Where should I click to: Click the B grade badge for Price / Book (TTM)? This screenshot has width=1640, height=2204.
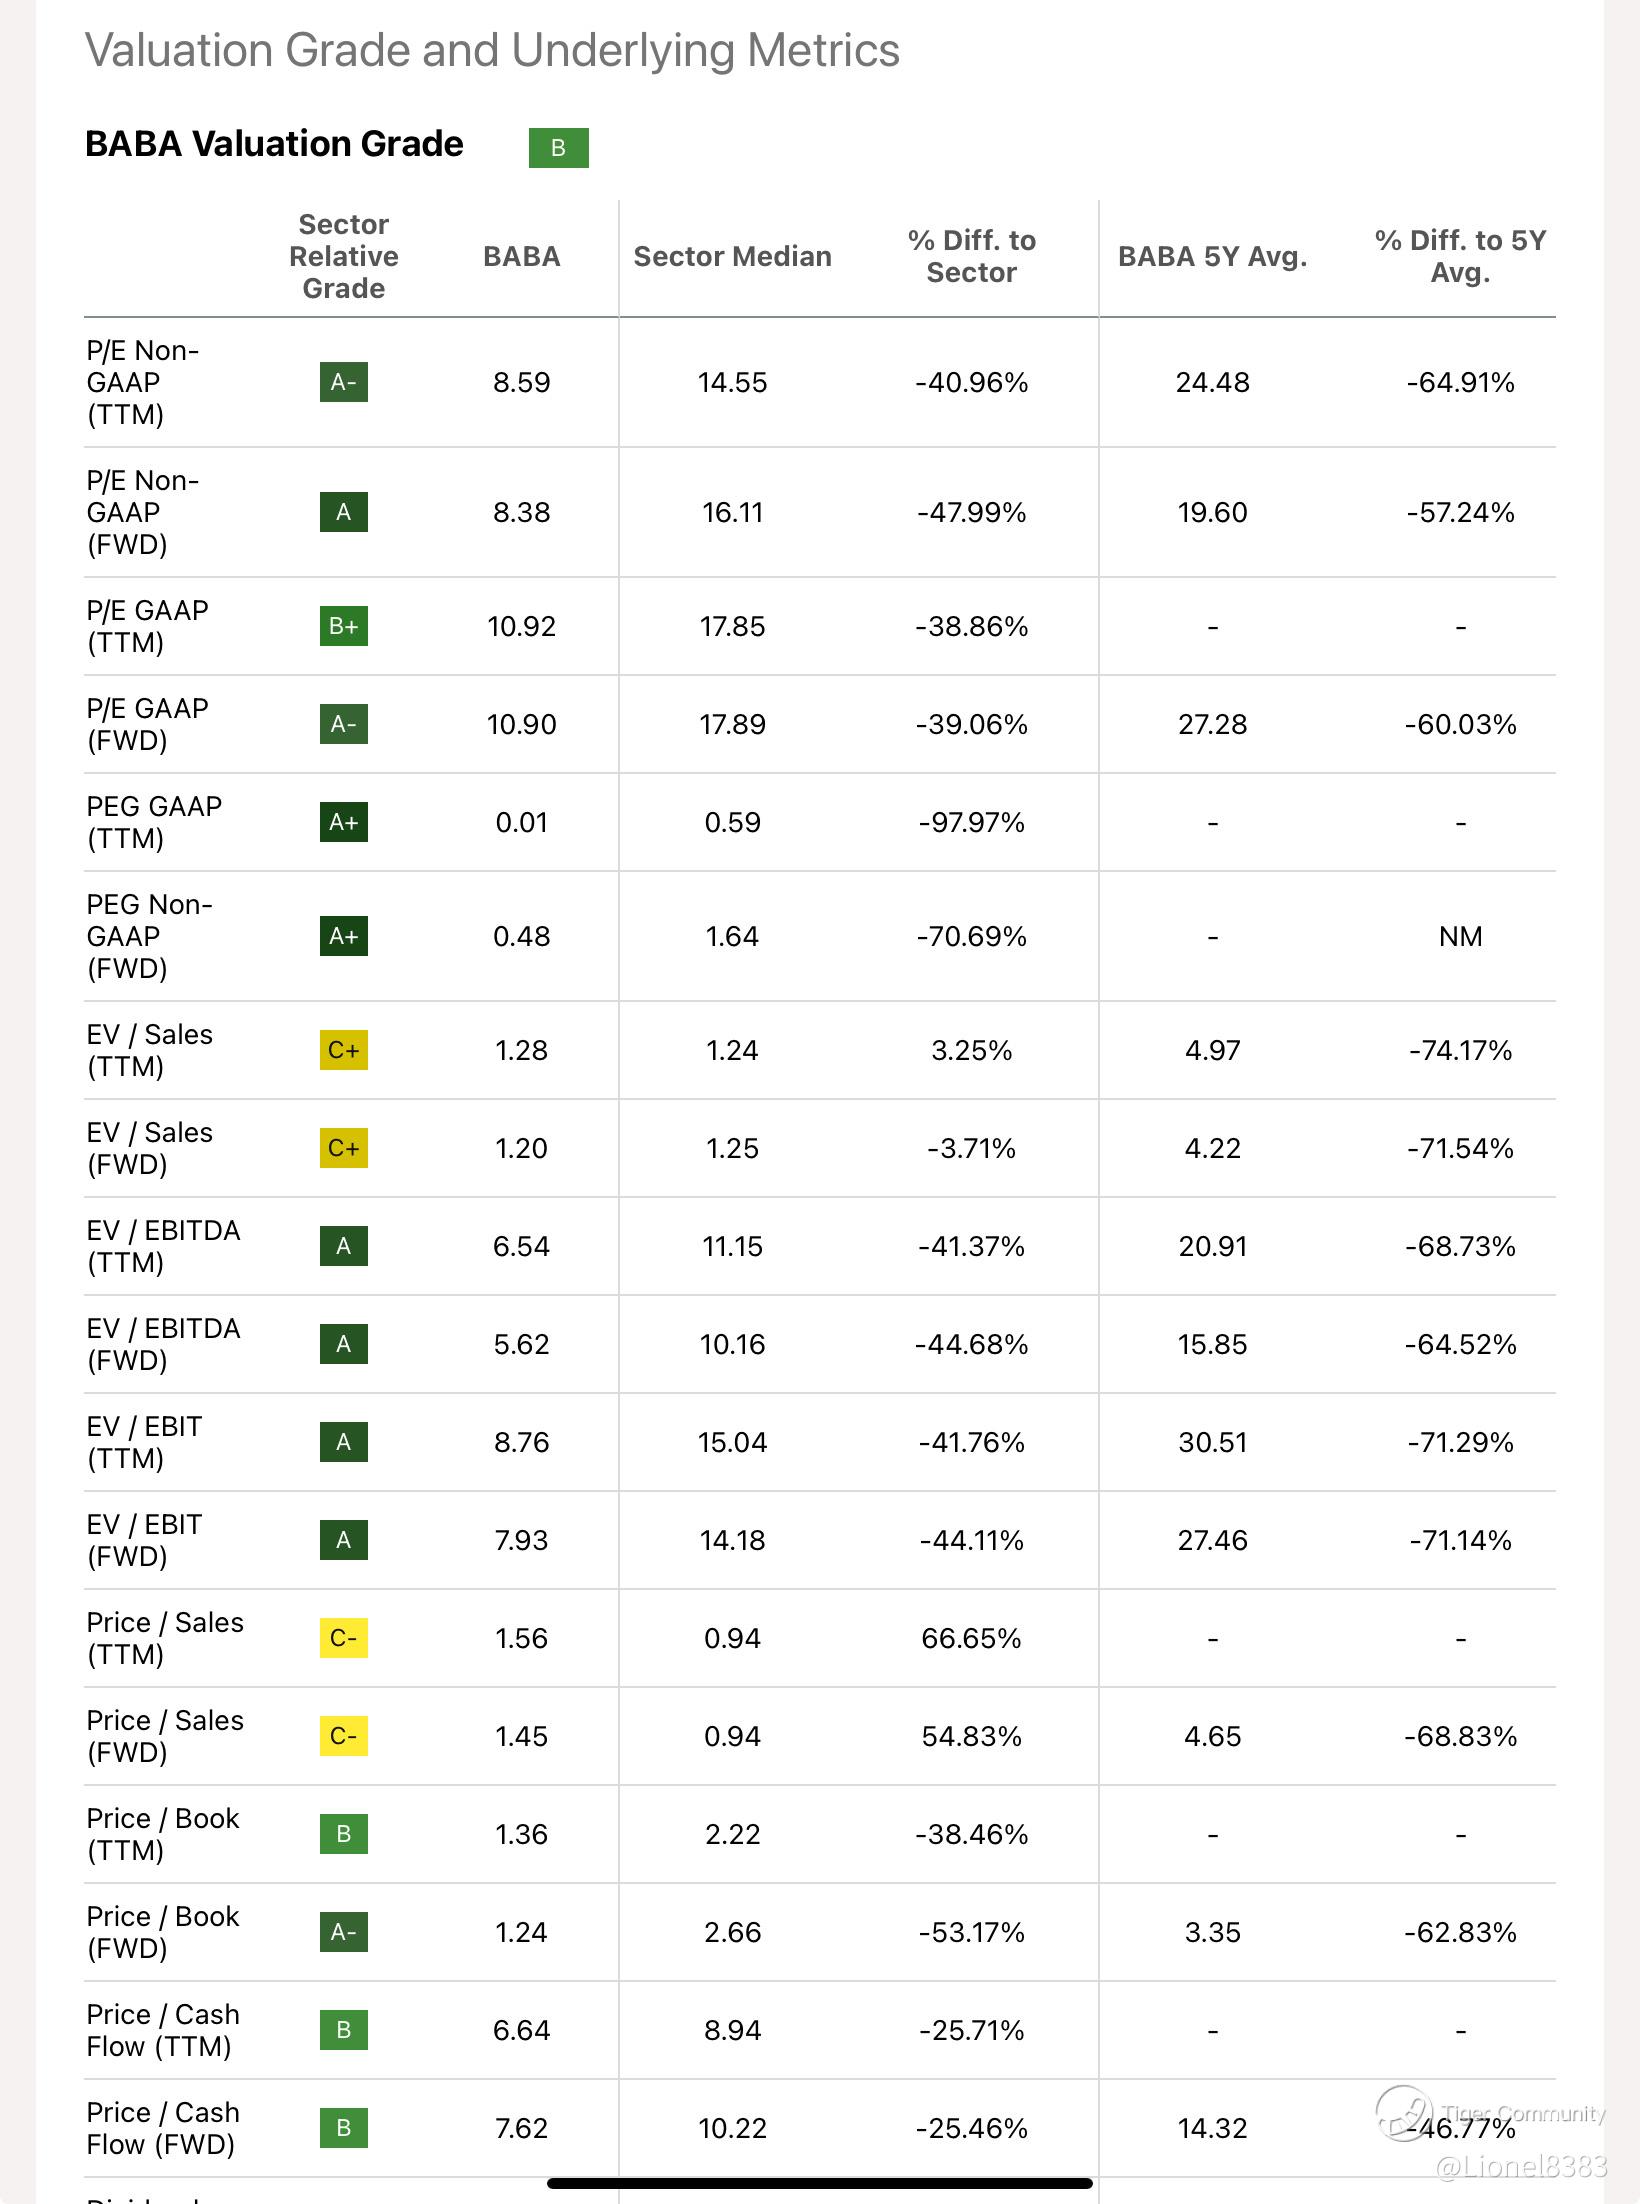coord(343,1834)
